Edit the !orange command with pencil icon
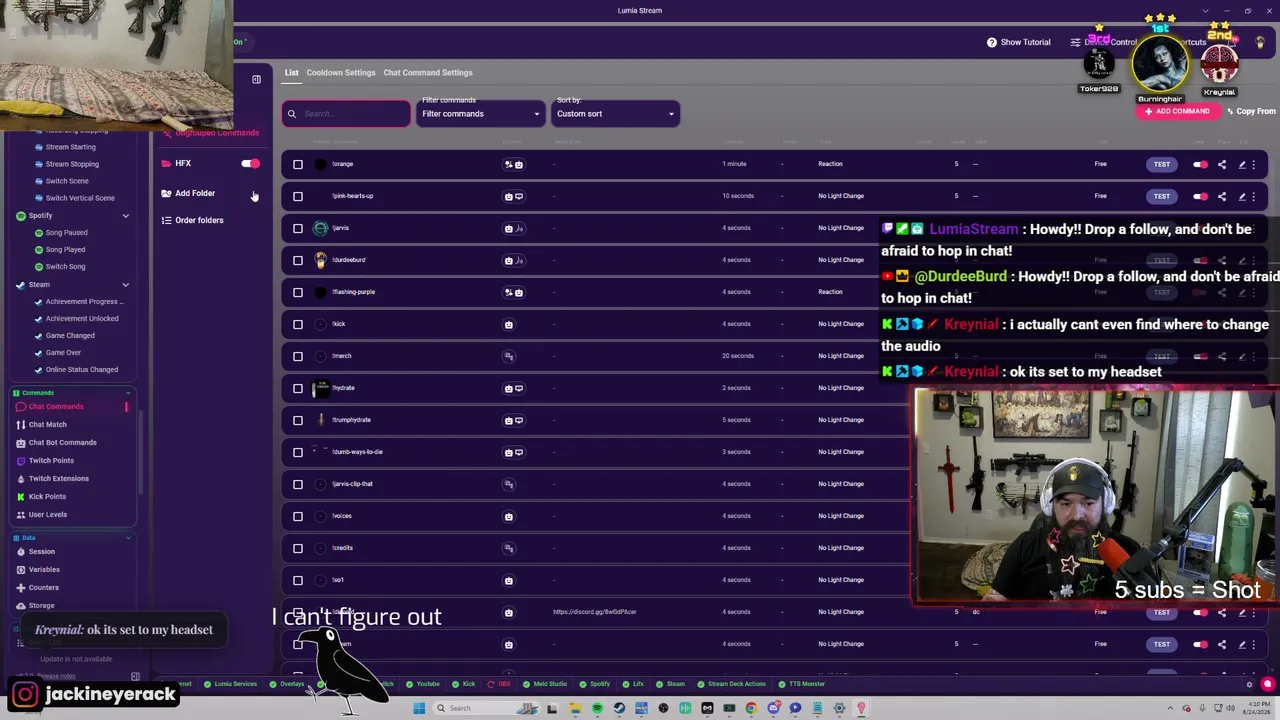This screenshot has height=720, width=1280. [1242, 164]
